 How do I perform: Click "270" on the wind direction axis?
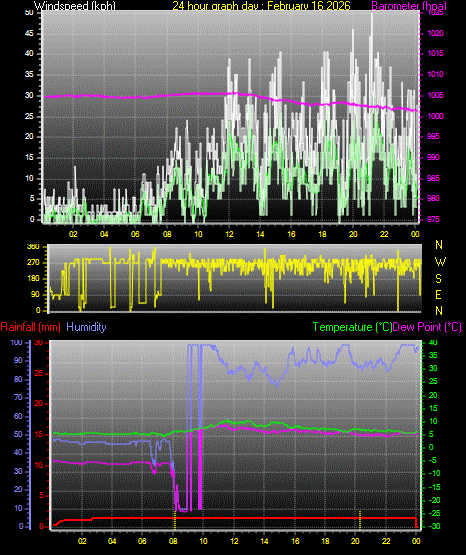[33, 263]
